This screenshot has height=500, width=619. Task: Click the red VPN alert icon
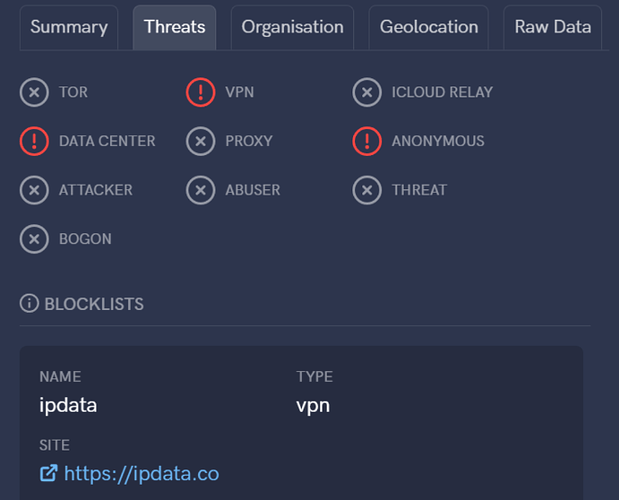[x=201, y=92]
